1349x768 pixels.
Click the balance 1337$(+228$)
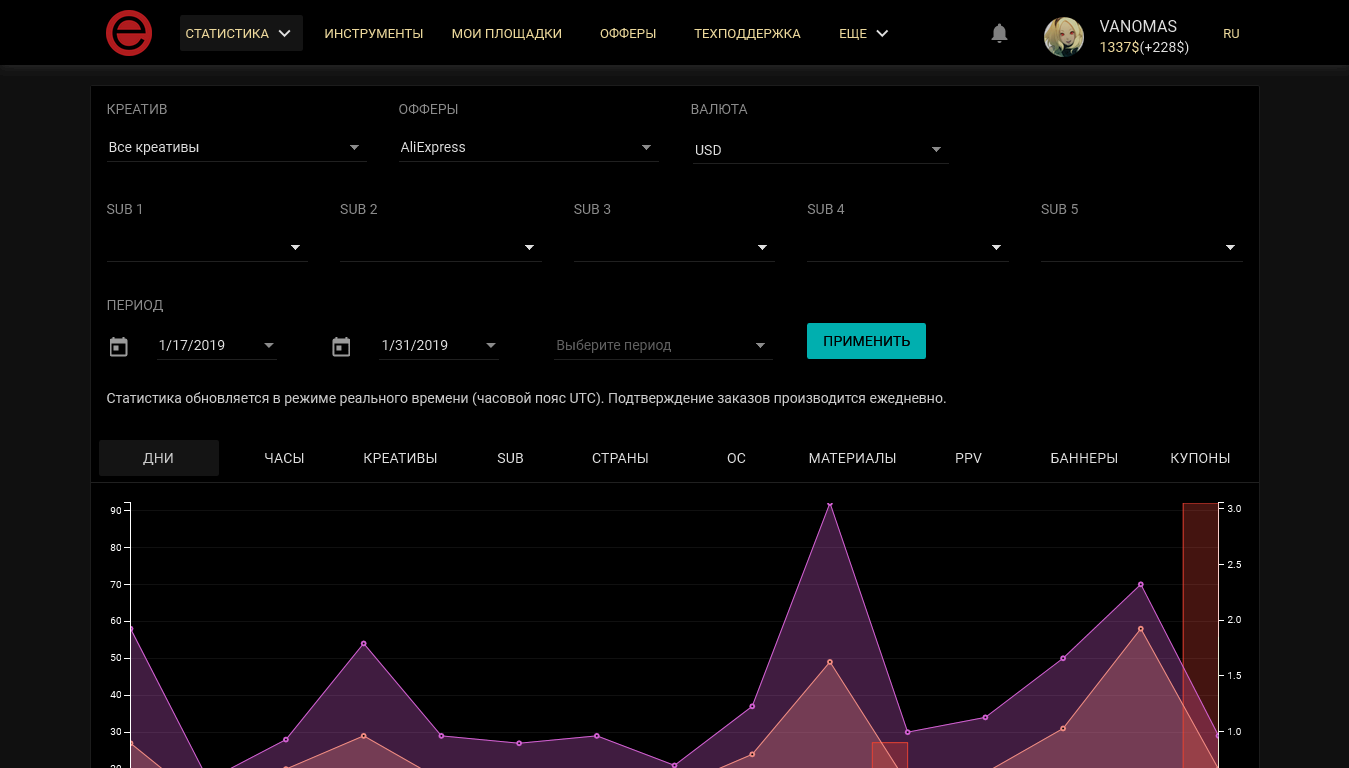coord(1144,47)
